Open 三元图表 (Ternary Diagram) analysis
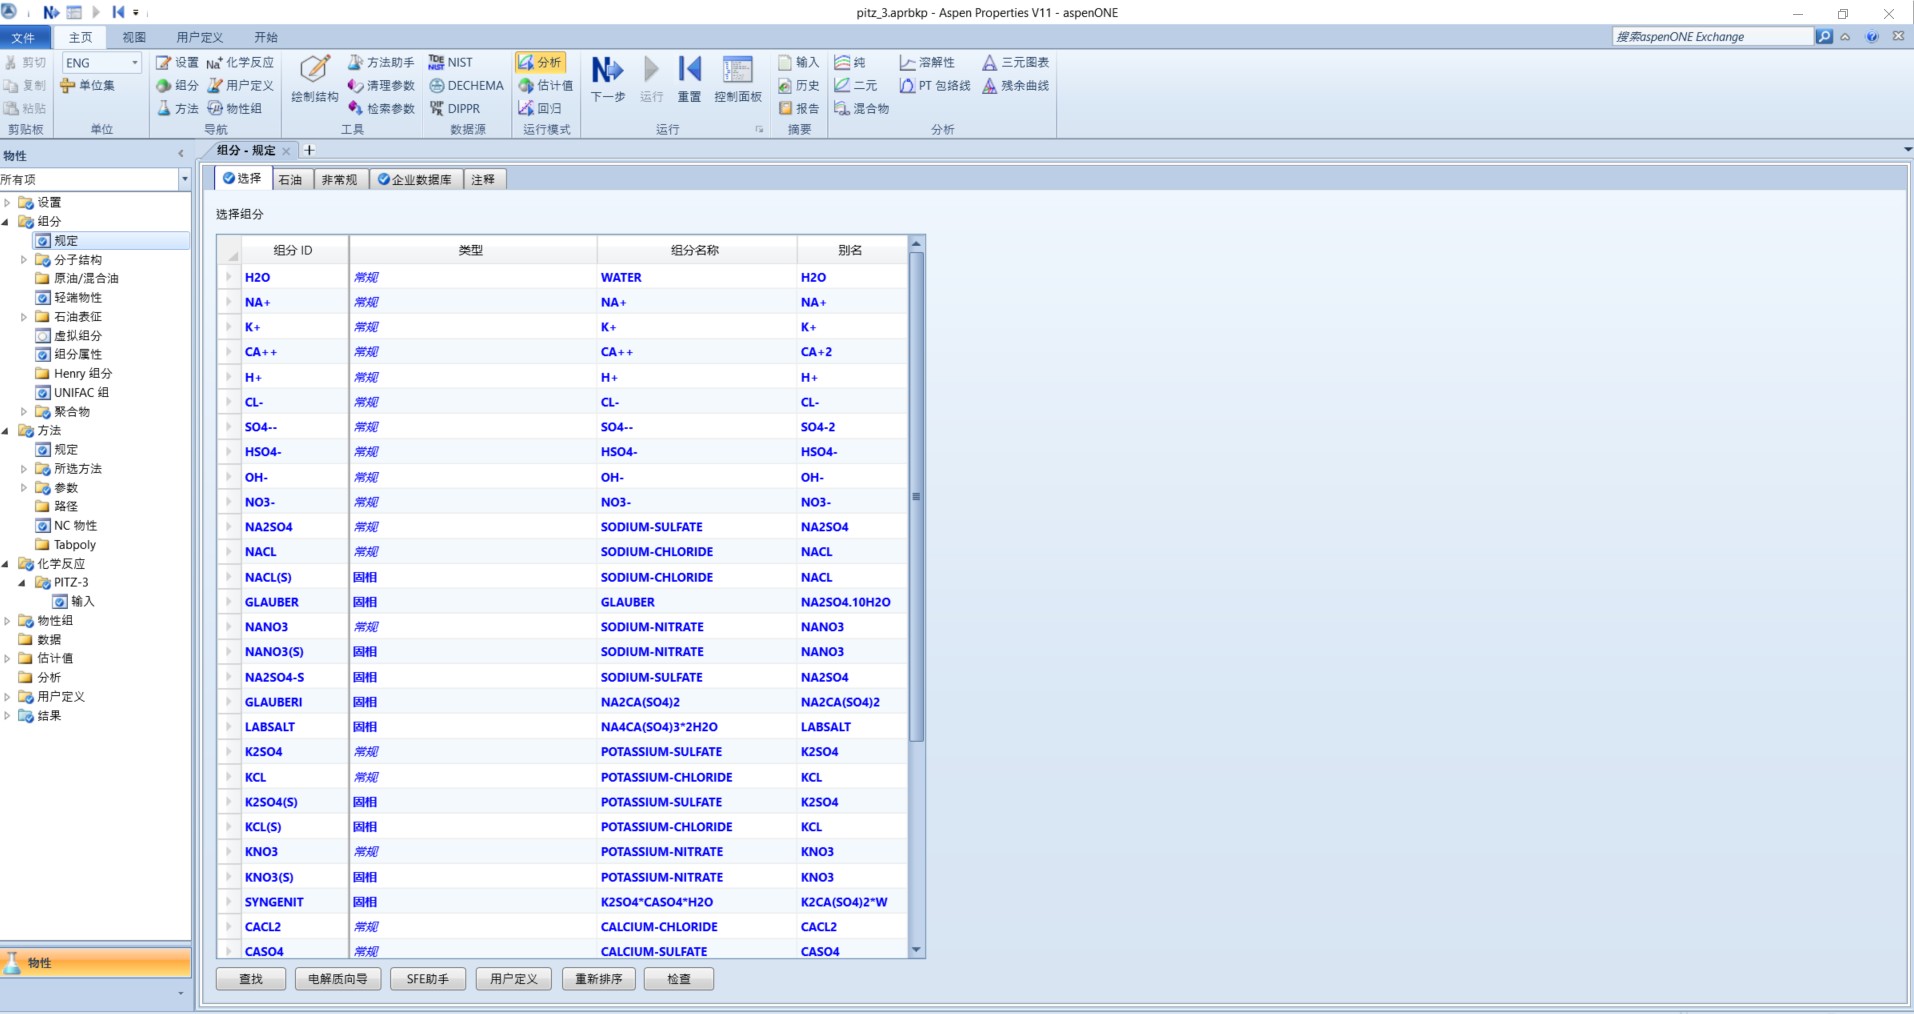This screenshot has width=1914, height=1014. (1016, 62)
